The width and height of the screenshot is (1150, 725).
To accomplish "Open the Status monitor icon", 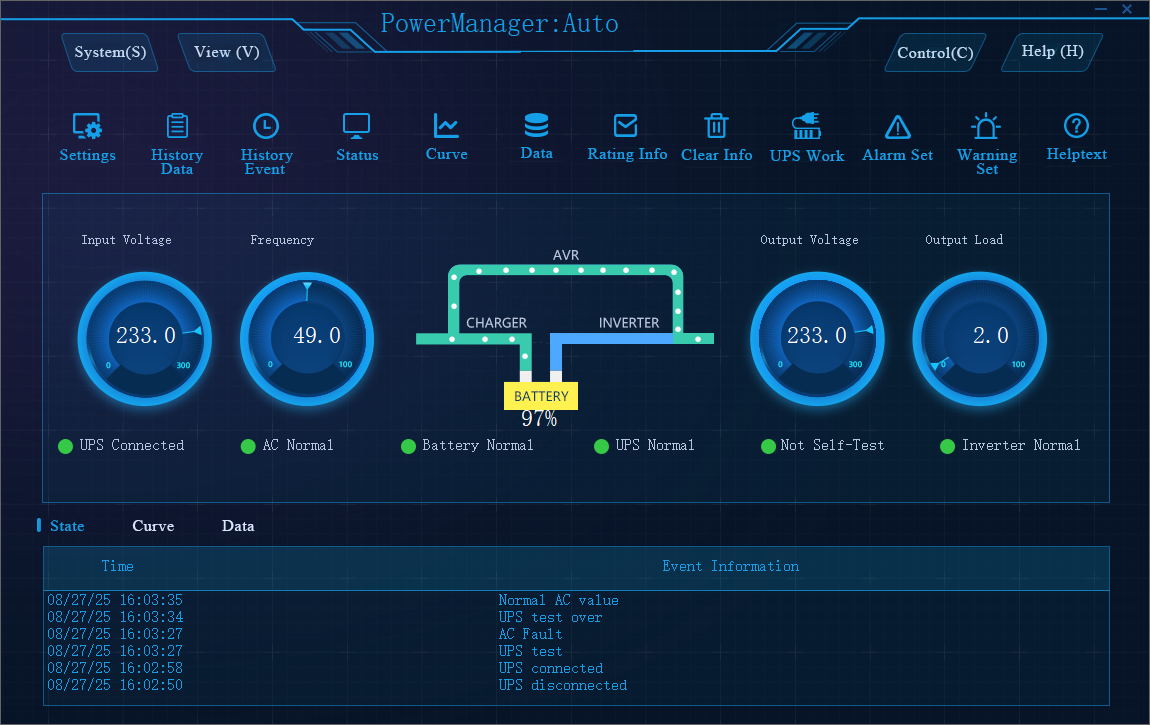I will tap(357, 126).
